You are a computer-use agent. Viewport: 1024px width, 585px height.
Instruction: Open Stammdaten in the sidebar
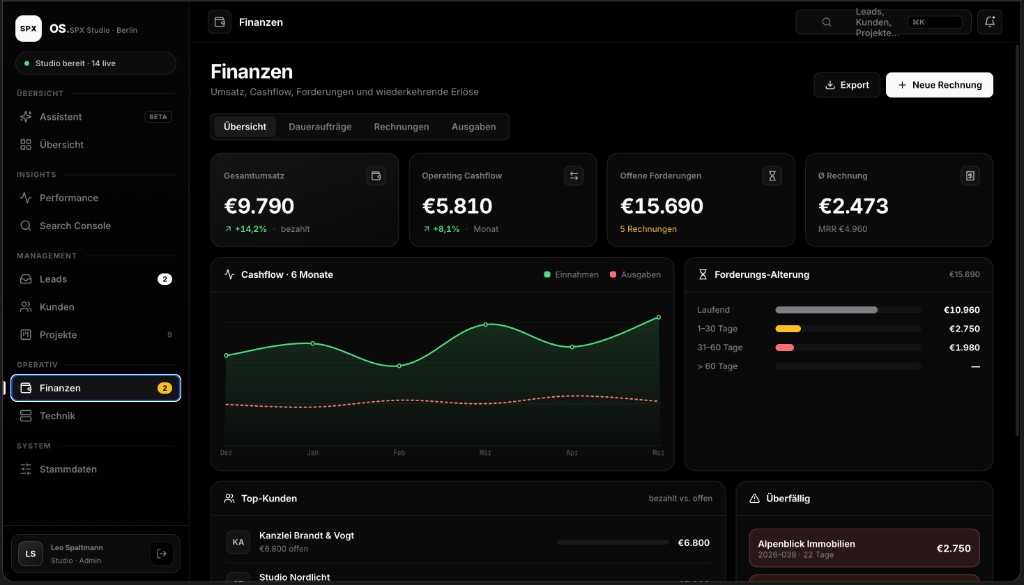pos(95,469)
